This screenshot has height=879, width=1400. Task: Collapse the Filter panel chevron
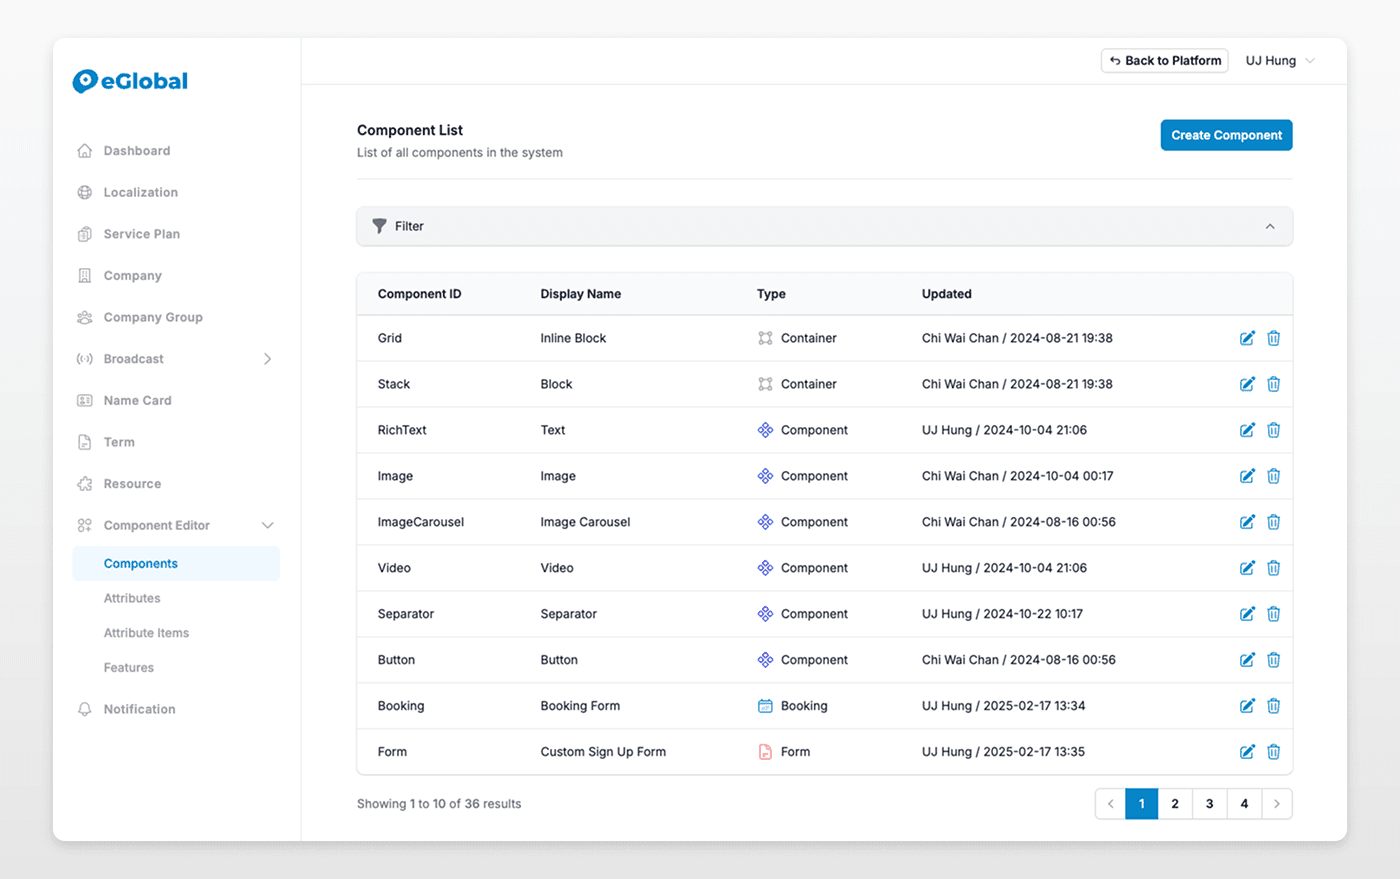[x=1269, y=226]
